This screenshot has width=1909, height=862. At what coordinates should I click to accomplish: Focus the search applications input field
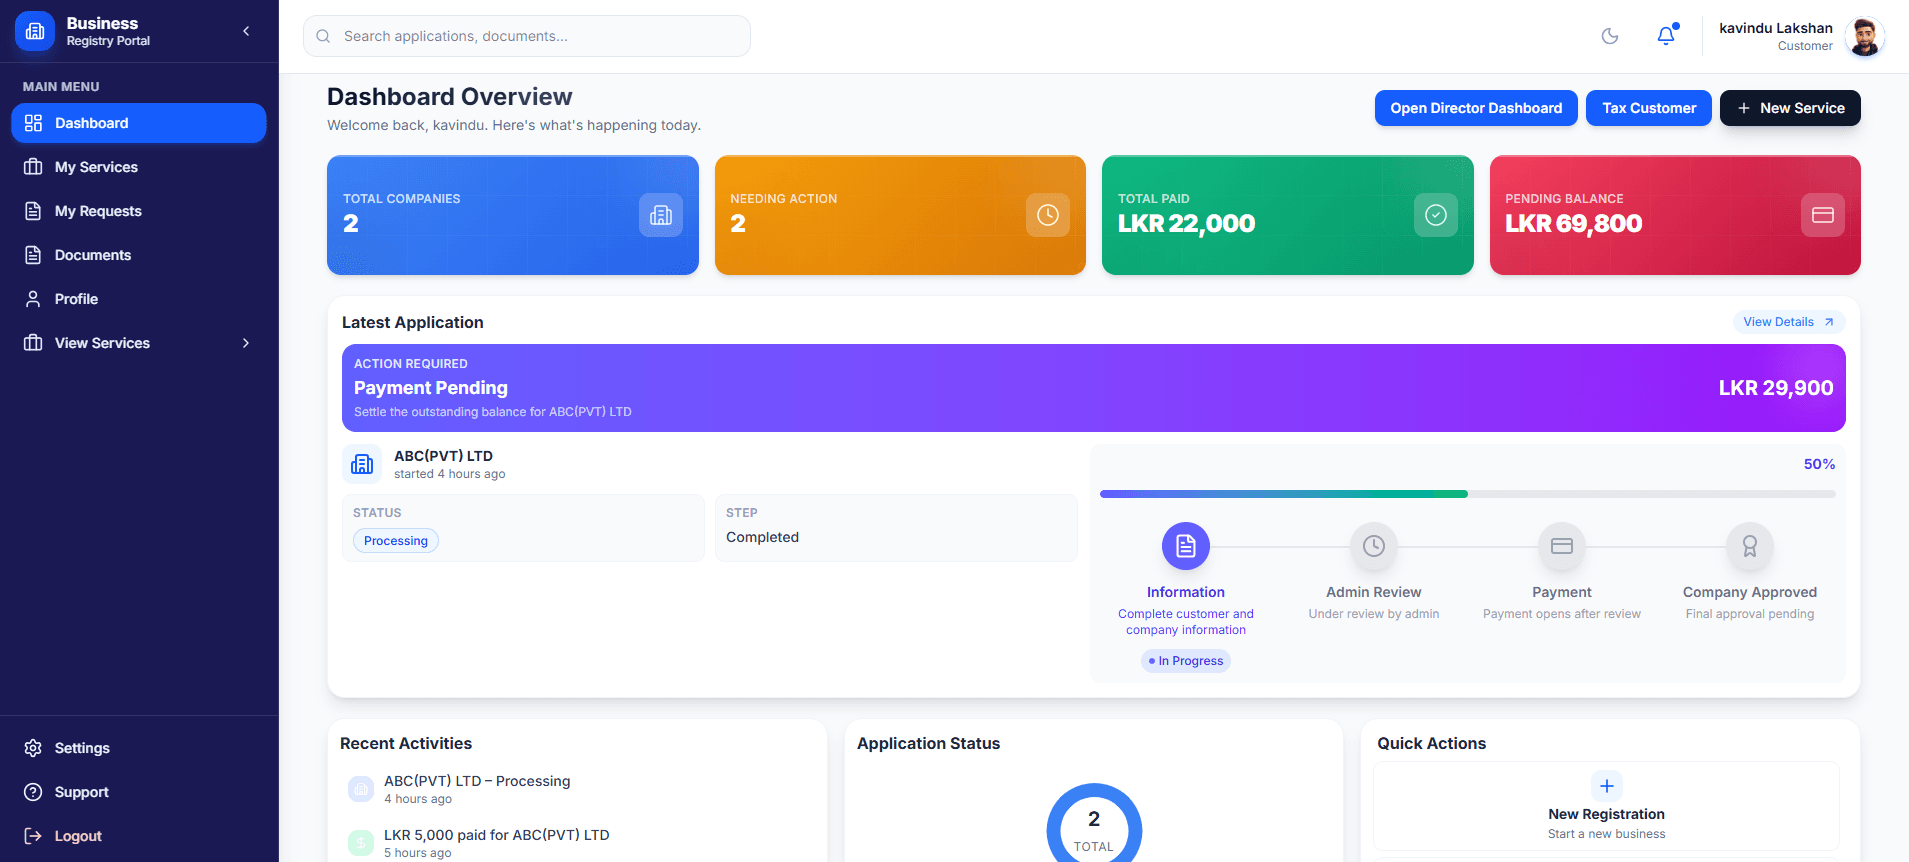click(527, 36)
